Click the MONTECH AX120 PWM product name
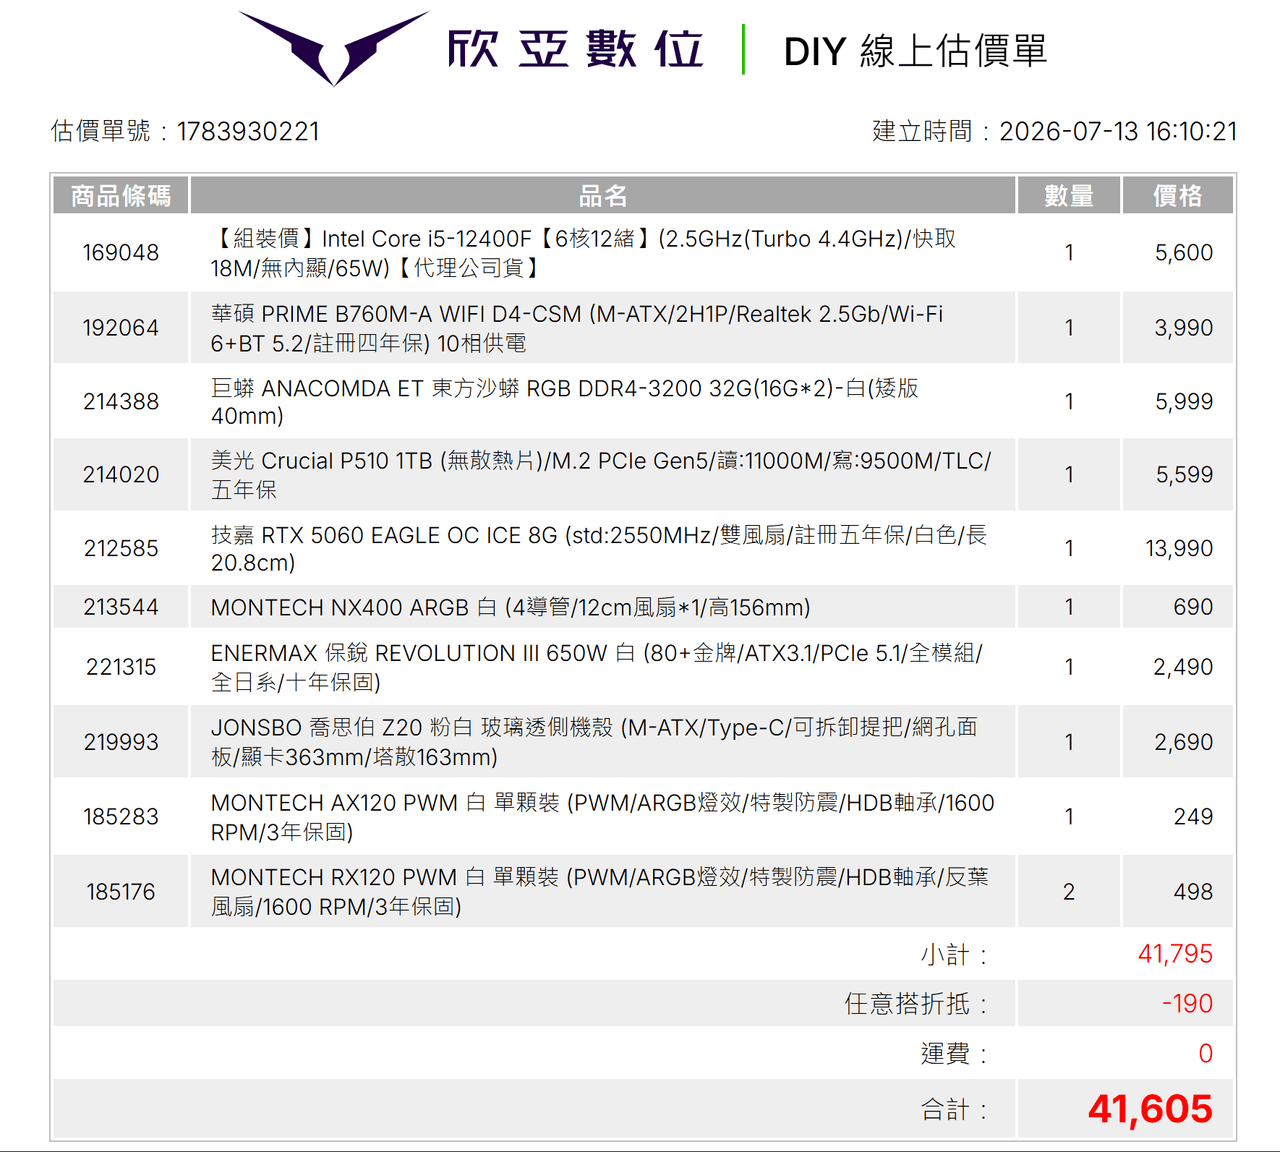 click(603, 817)
